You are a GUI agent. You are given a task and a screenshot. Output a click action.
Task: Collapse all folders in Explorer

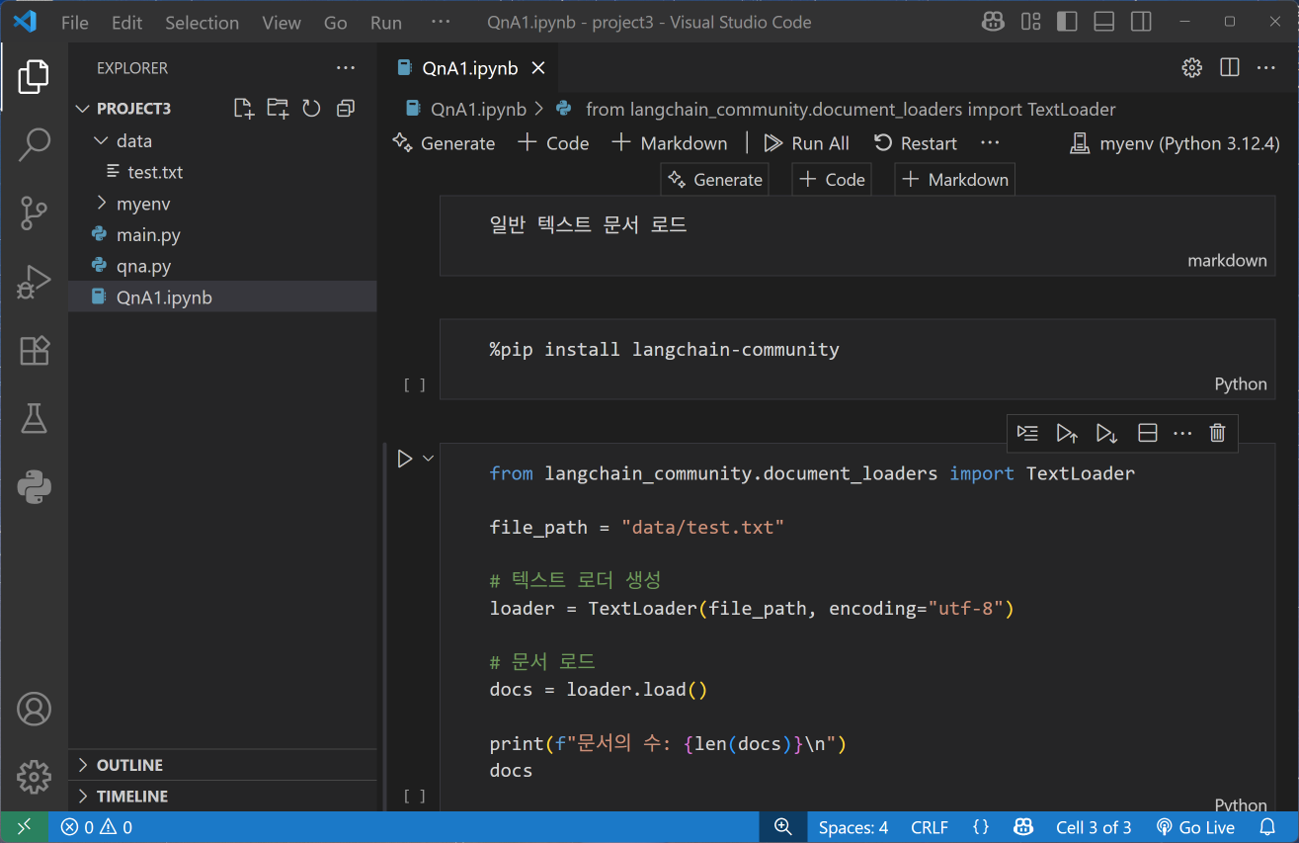(x=346, y=108)
